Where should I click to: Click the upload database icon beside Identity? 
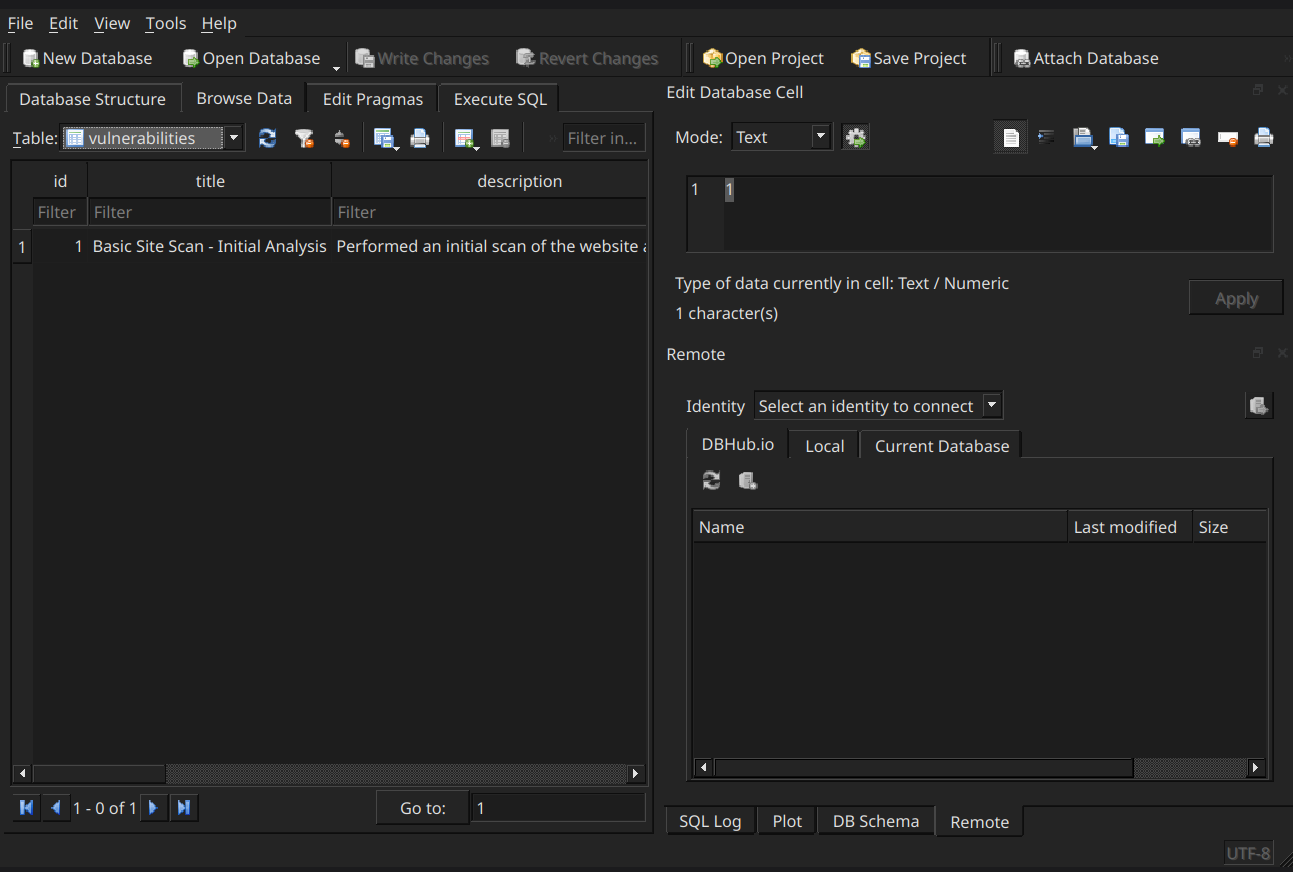click(1259, 405)
